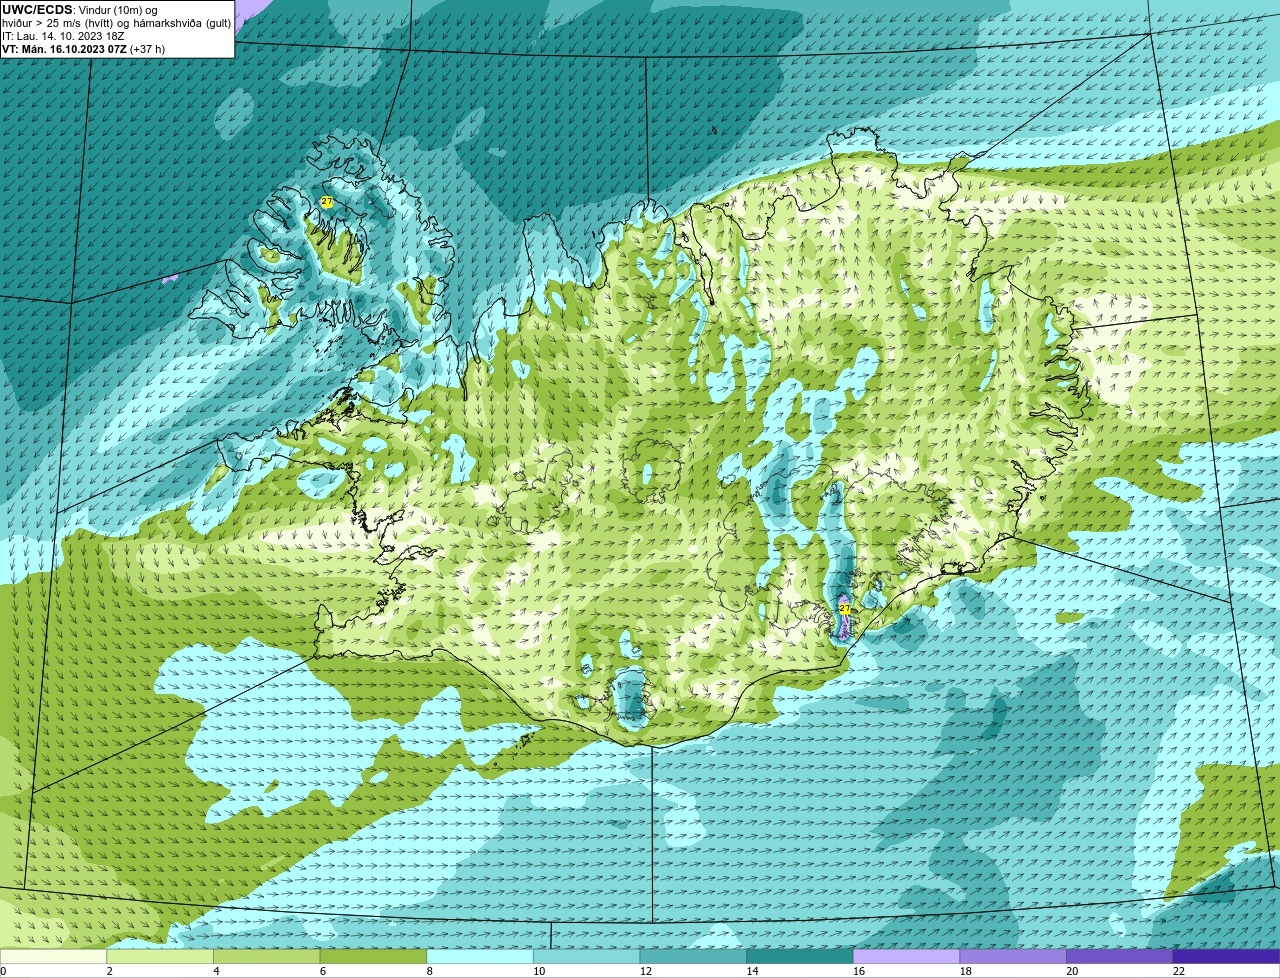Select the 14–16 m/s dark teal legend swatch
Screen dimensions: 1280x978
click(x=800, y=956)
